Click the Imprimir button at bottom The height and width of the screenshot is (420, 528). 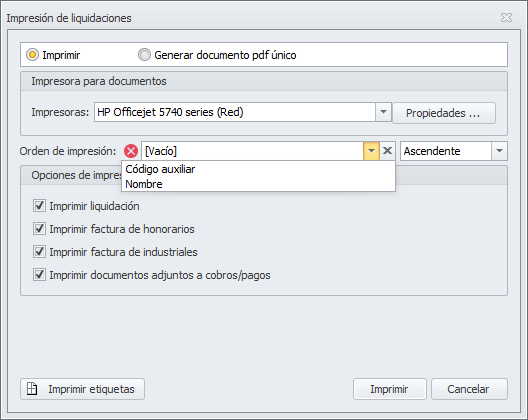coord(390,389)
